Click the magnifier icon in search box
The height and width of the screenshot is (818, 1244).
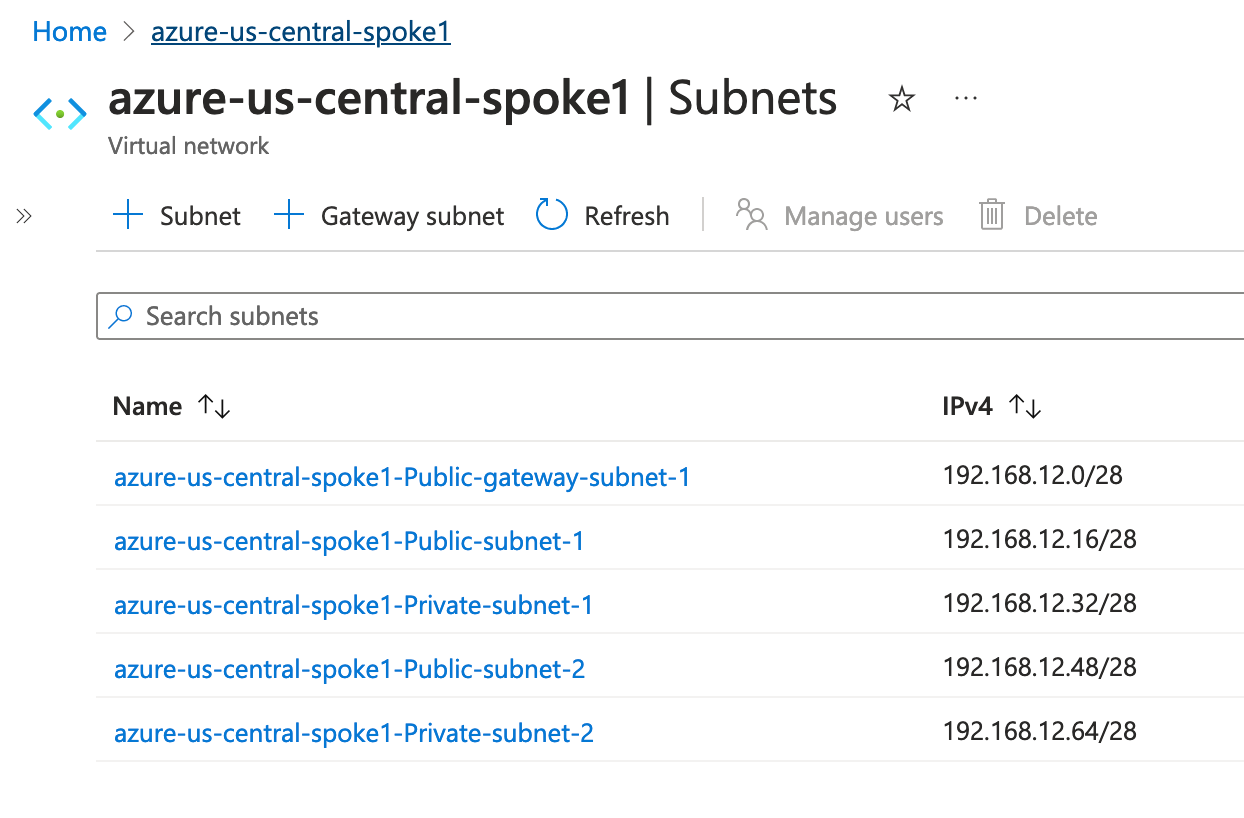click(121, 317)
